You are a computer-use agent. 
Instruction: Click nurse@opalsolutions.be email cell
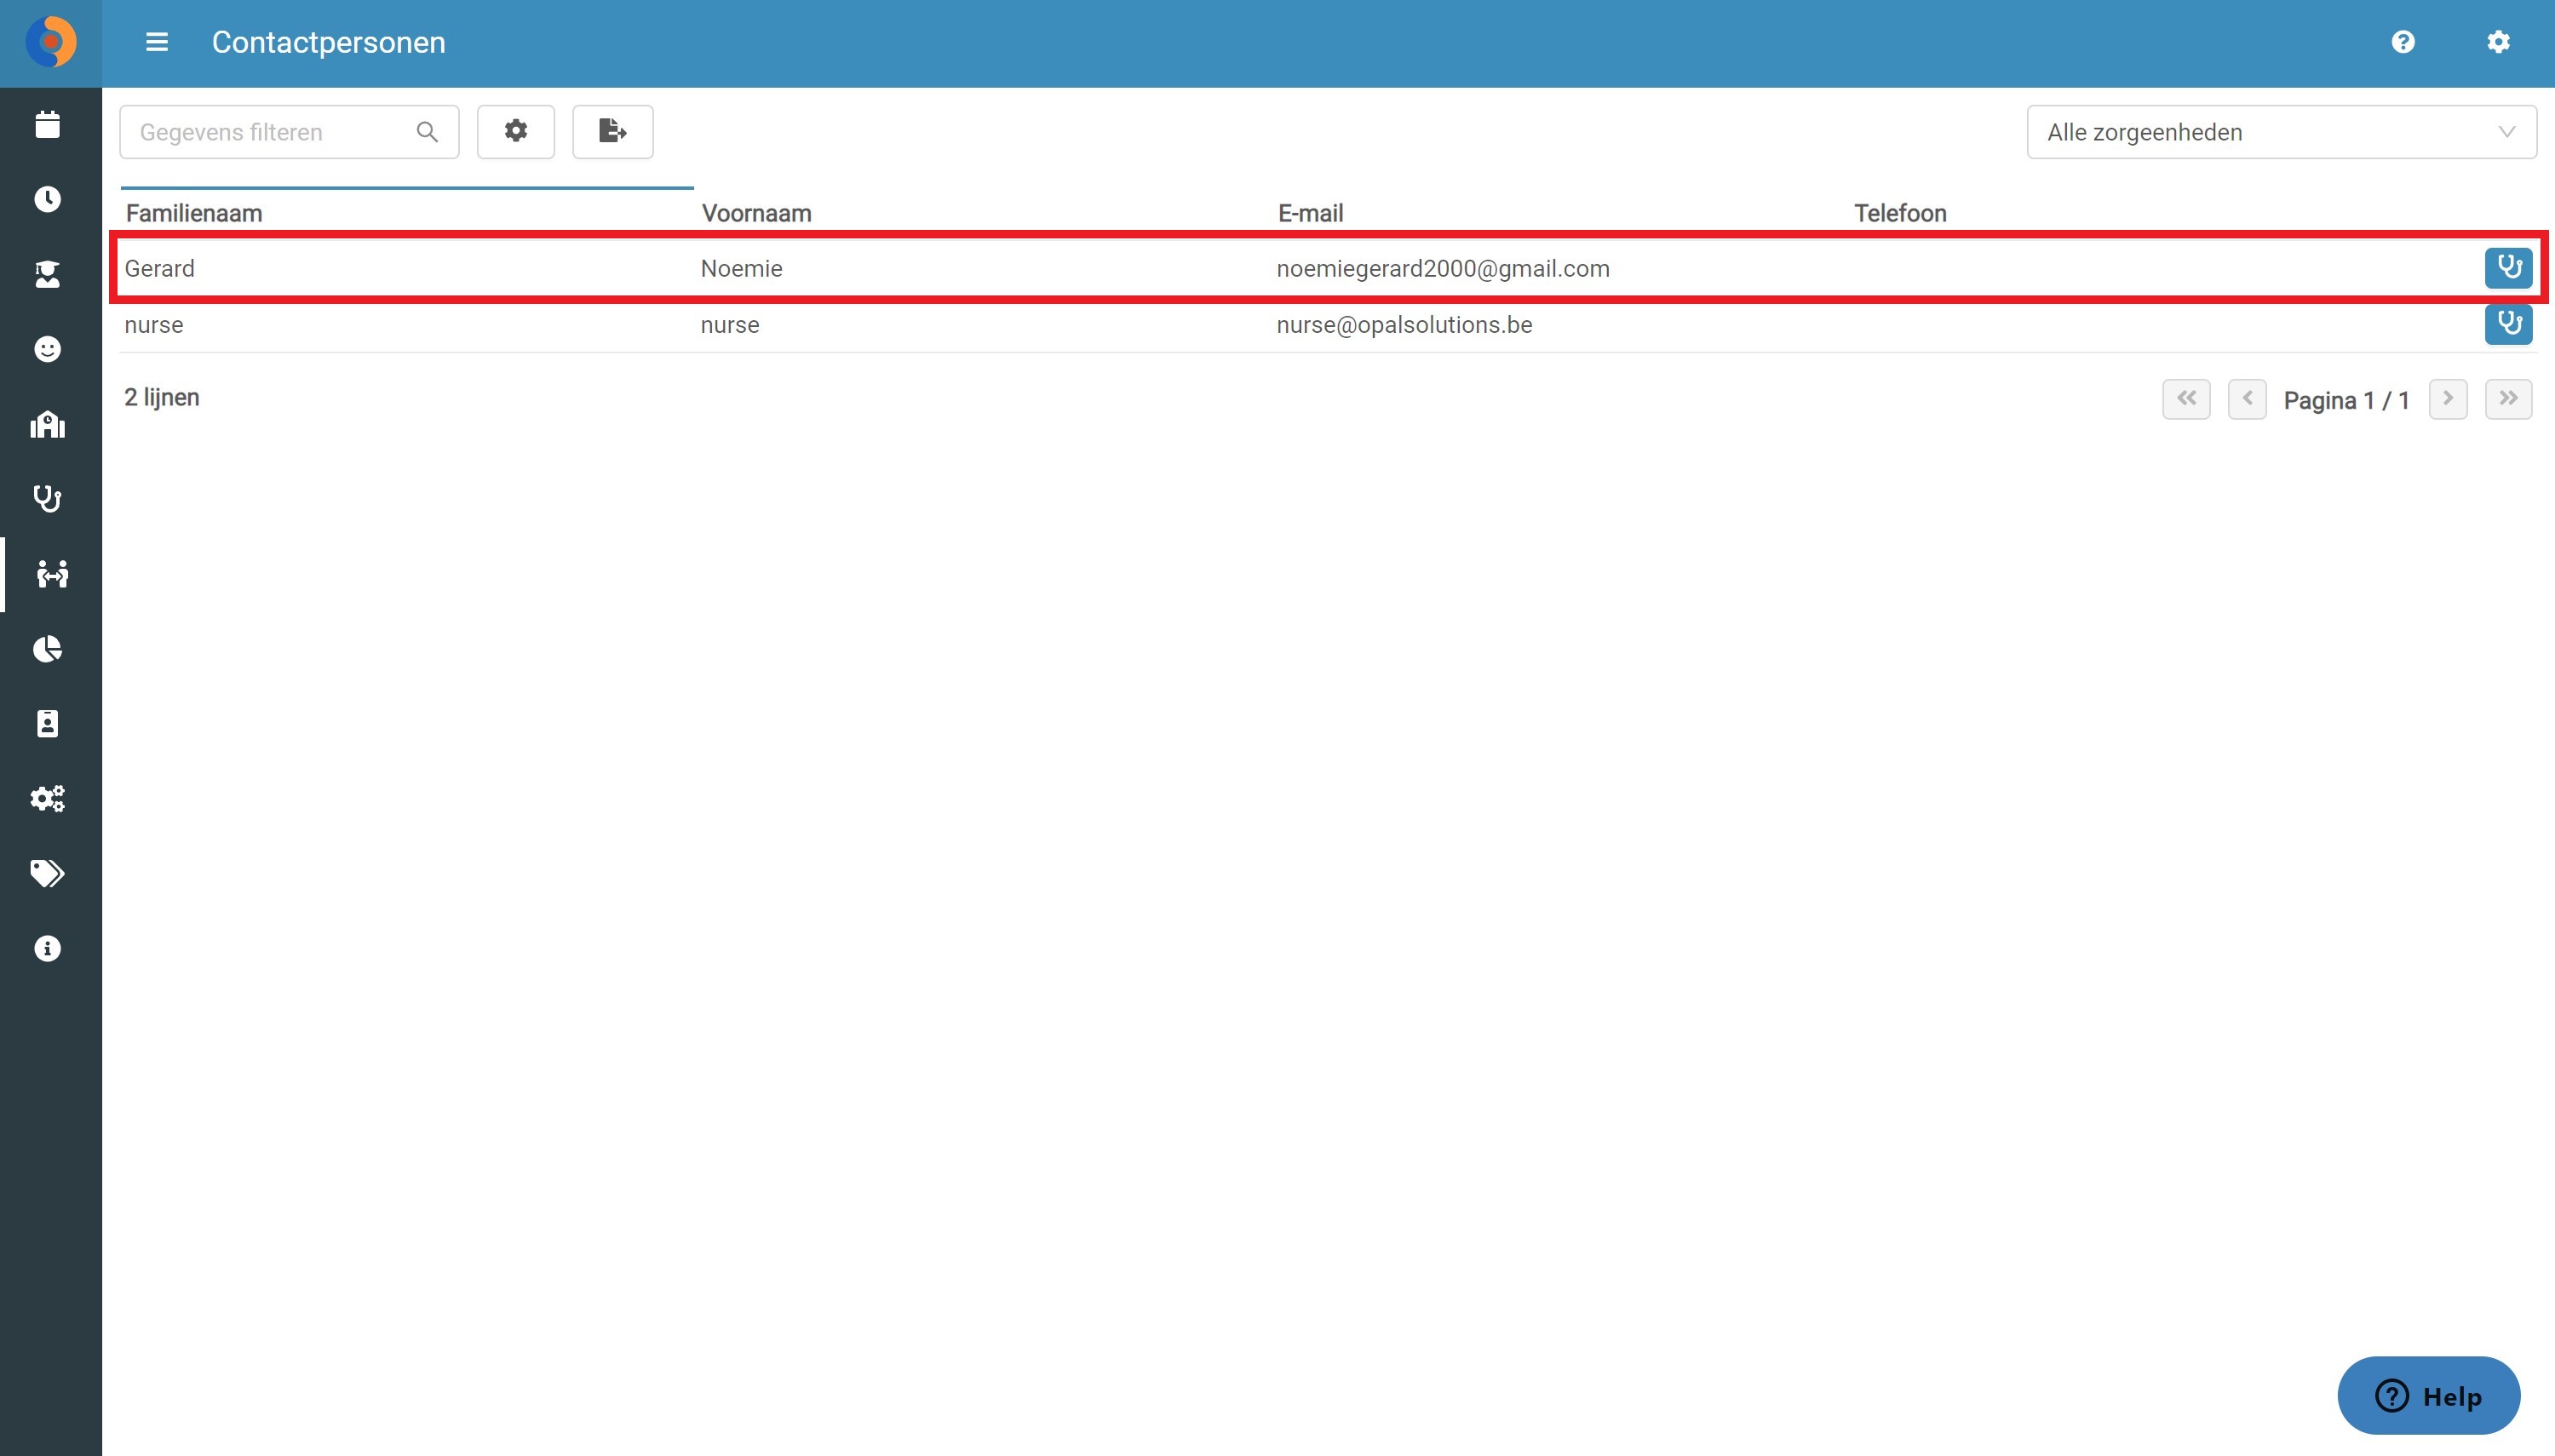(1404, 325)
